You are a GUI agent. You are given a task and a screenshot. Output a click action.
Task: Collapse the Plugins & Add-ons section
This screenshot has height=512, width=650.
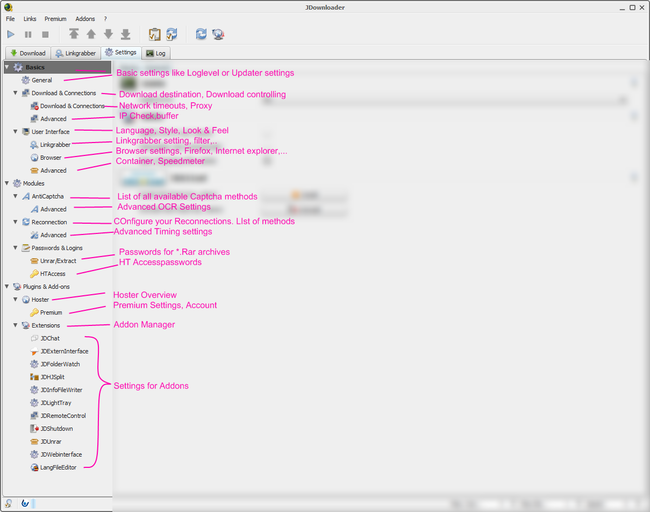click(7, 286)
